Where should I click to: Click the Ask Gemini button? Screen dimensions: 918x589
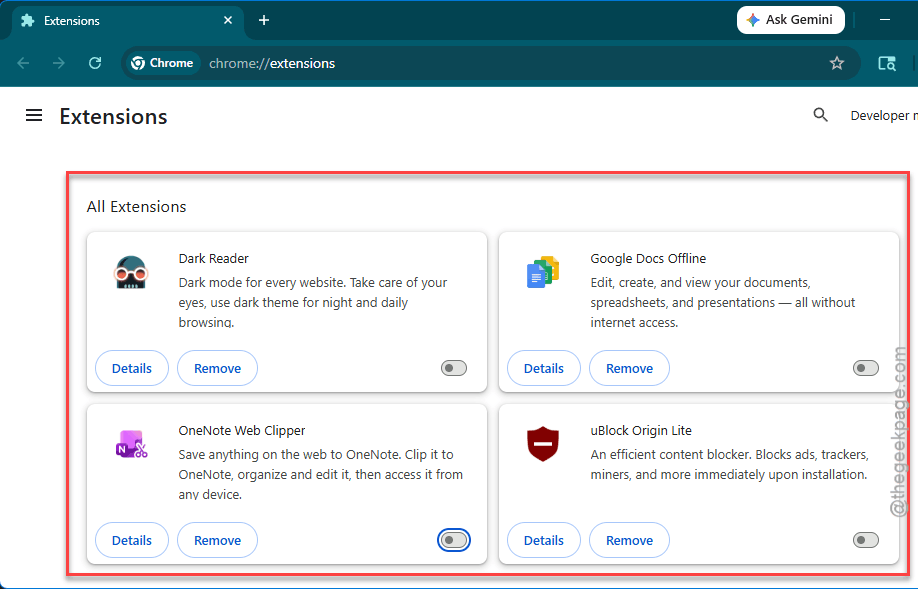790,20
